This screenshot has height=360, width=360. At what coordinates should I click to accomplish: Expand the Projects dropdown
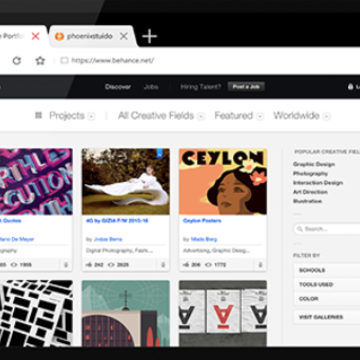pyautogui.click(x=91, y=116)
